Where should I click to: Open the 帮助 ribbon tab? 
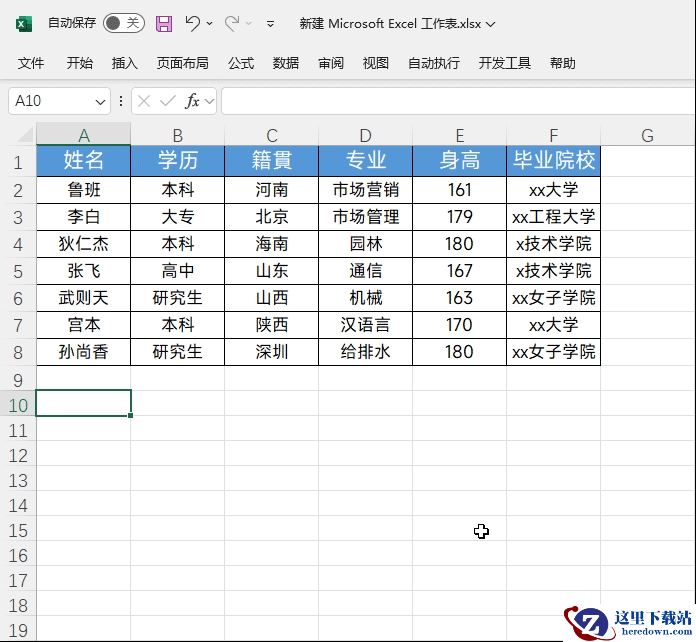562,63
